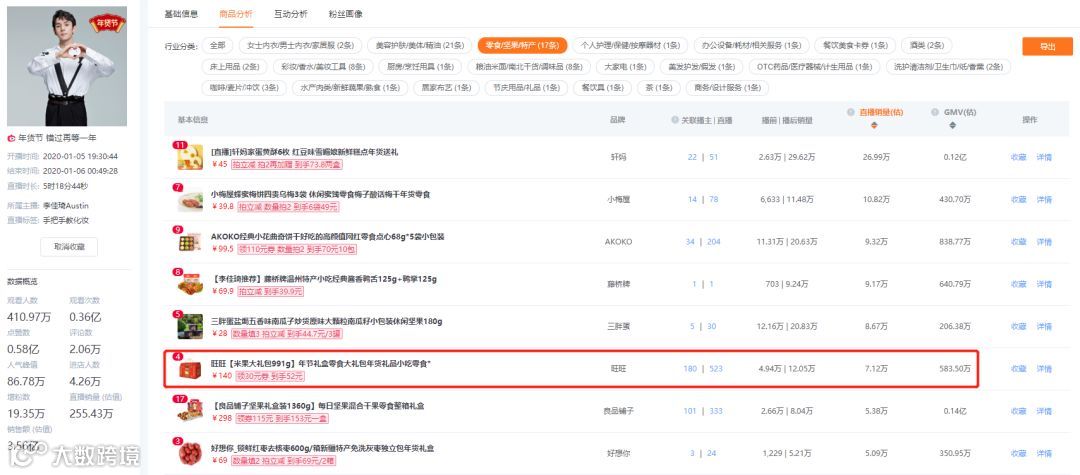Open 好想你 red date thumbnail

click(190, 454)
